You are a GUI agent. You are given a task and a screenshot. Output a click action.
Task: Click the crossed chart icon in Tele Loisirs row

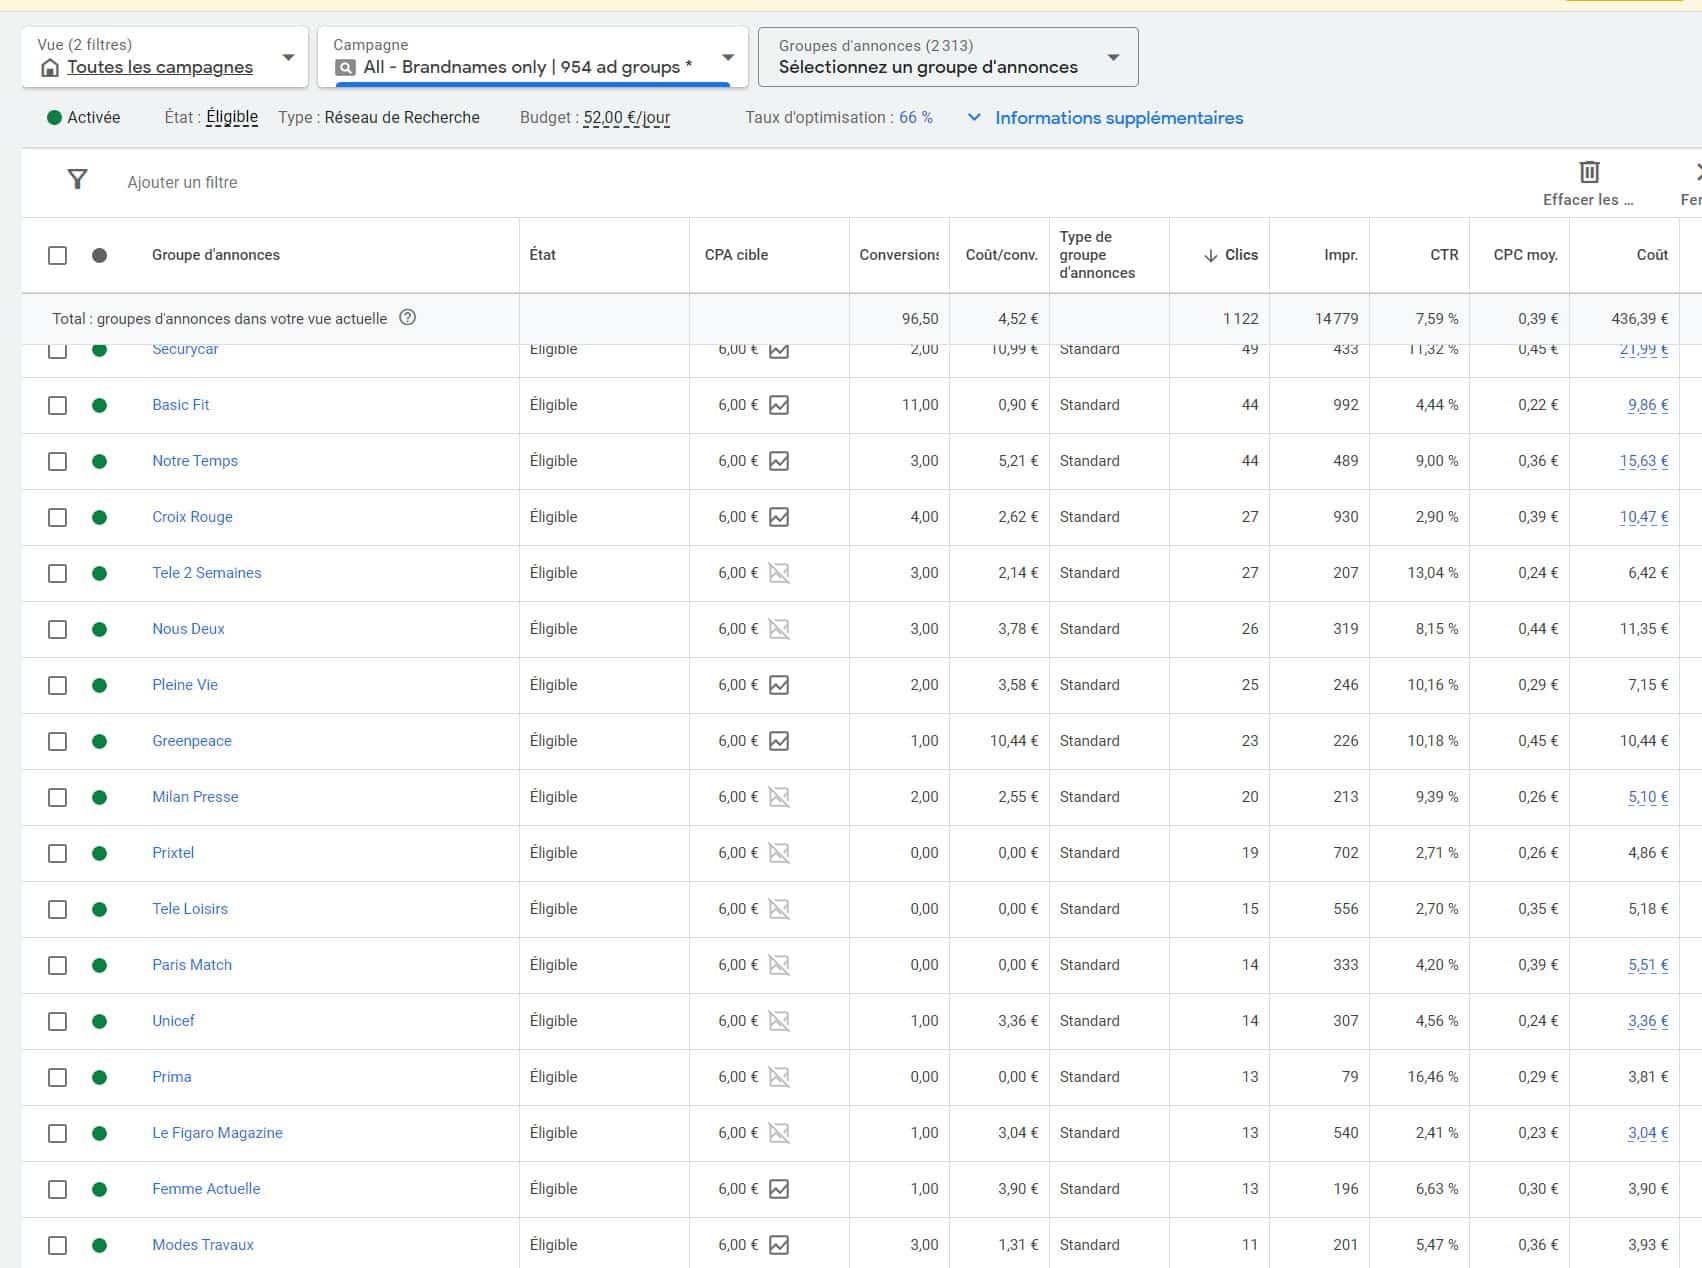(x=779, y=909)
